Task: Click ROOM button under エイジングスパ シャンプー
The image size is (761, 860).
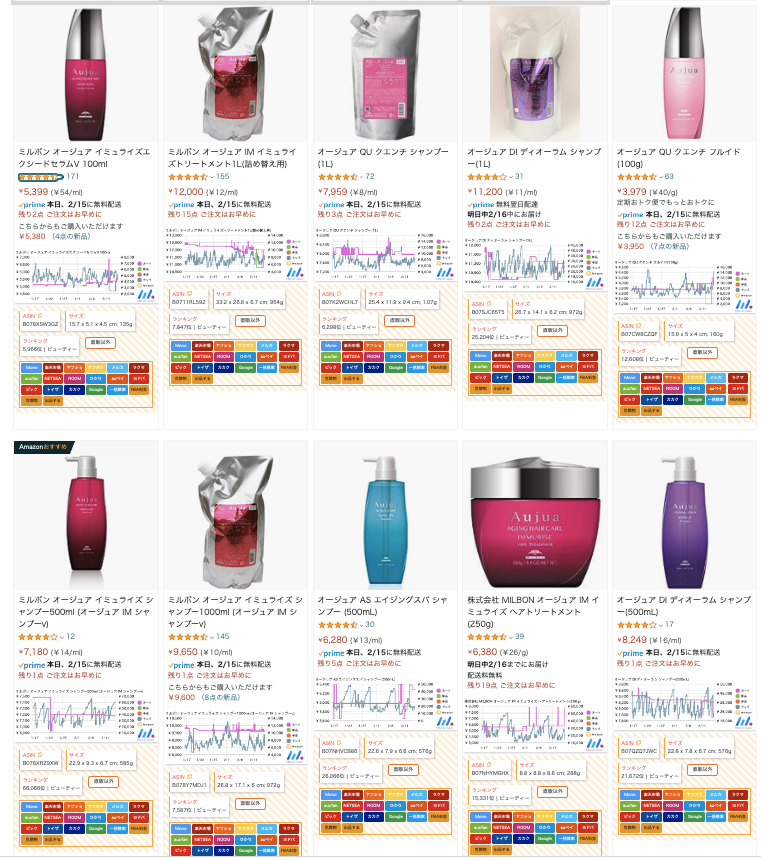Action: click(x=374, y=806)
